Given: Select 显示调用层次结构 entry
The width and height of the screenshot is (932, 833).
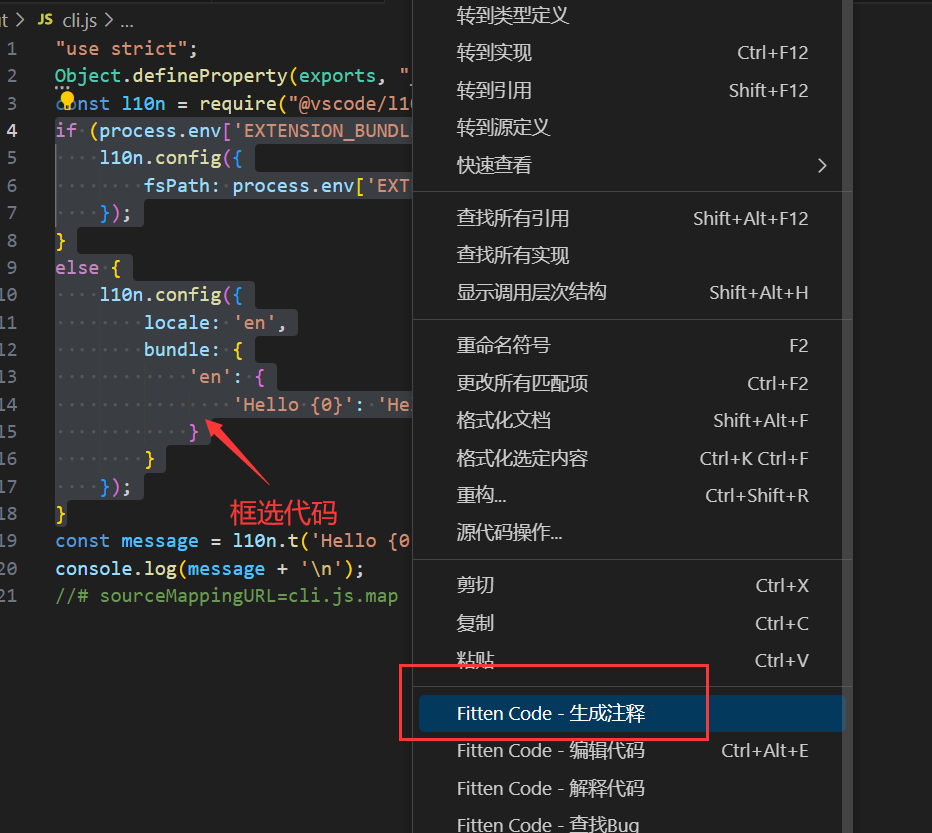Looking at the screenshot, I should (x=632, y=293).
